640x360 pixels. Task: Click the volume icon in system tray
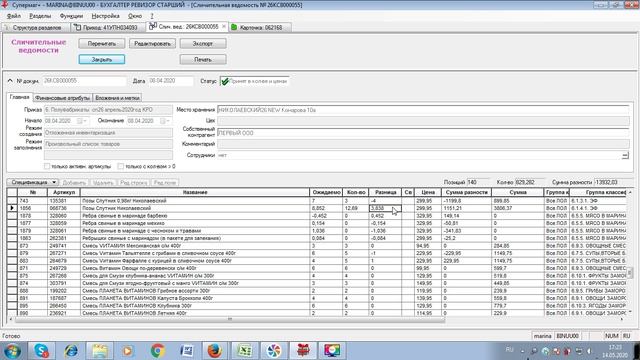click(x=589, y=351)
